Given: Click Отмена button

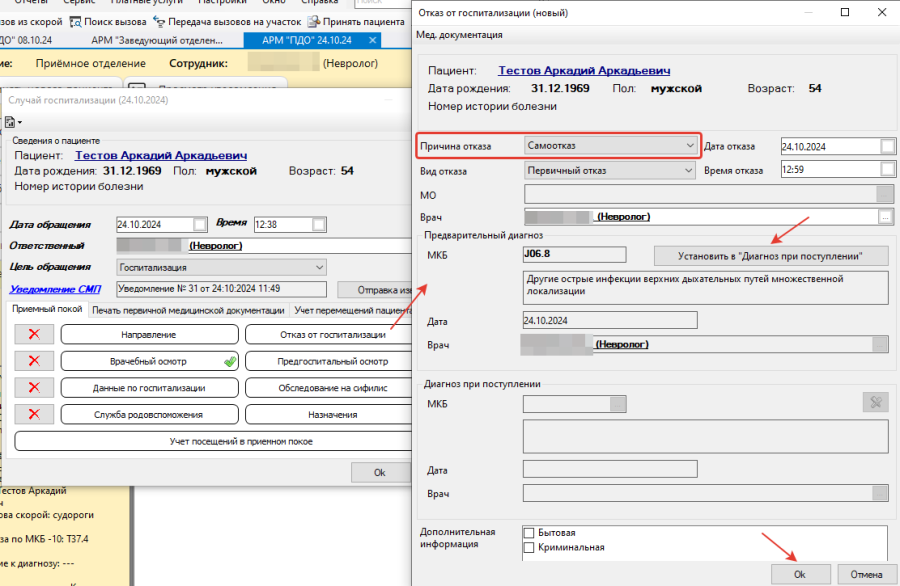Looking at the screenshot, I should coord(866,574).
